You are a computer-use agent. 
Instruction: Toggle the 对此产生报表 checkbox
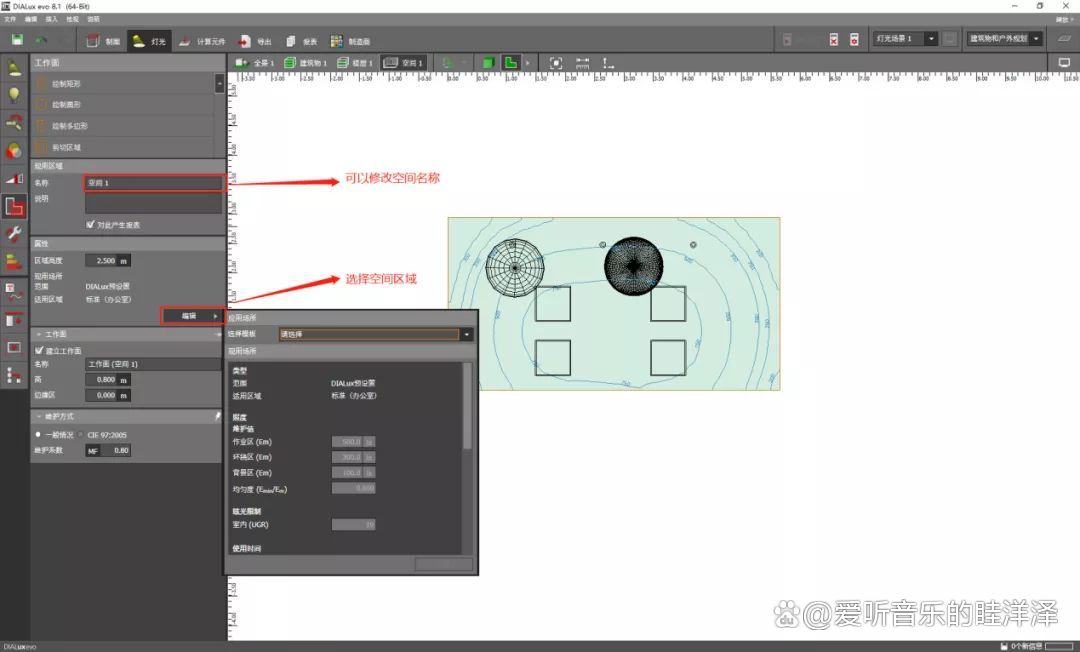pos(90,224)
